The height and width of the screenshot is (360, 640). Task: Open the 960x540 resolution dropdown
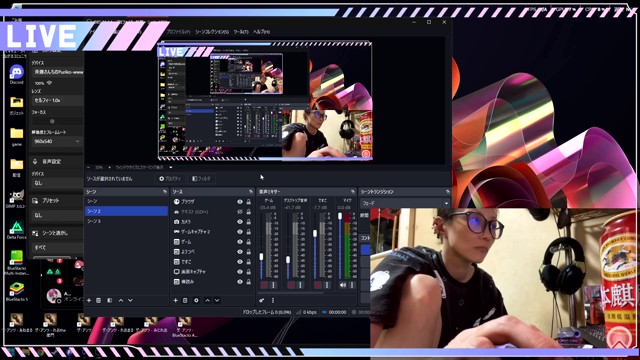[57, 141]
